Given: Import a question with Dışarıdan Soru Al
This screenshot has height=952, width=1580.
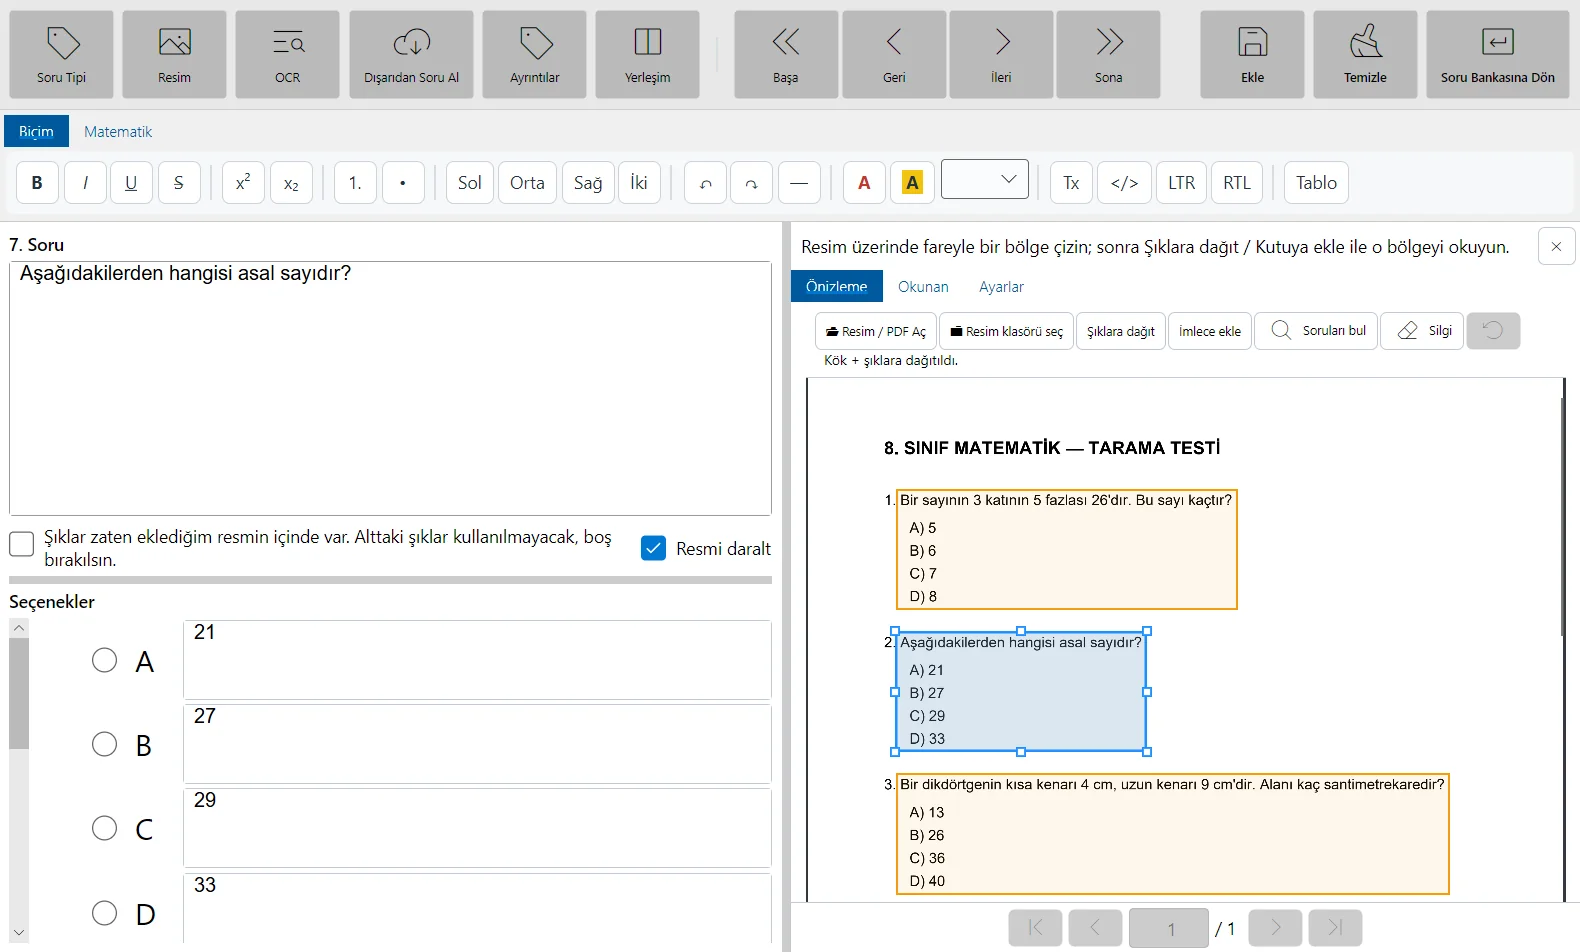Looking at the screenshot, I should pos(411,55).
